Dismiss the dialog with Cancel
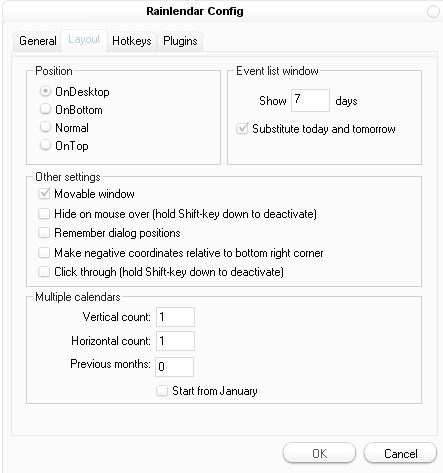This screenshot has width=443, height=473. click(x=400, y=453)
